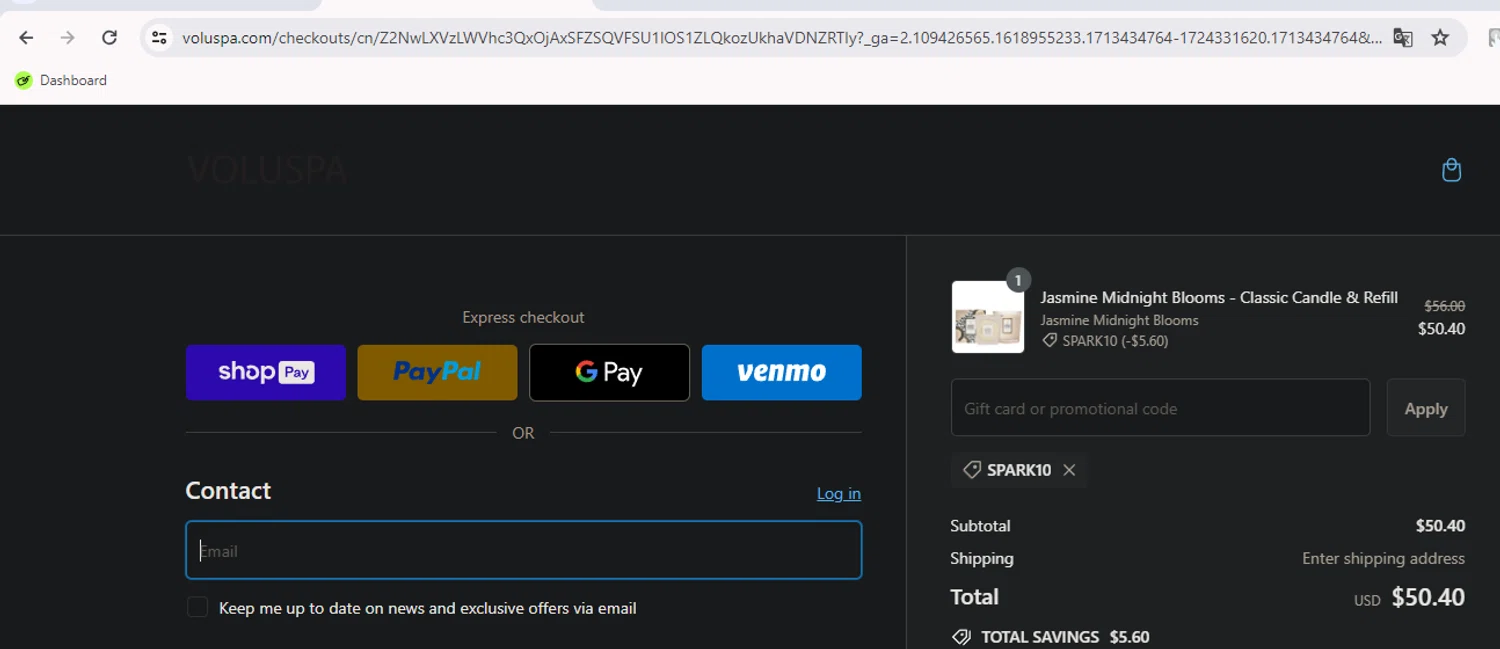Click the 'Enter shipping address' text
Viewport: 1500px width, 649px height.
coord(1383,558)
